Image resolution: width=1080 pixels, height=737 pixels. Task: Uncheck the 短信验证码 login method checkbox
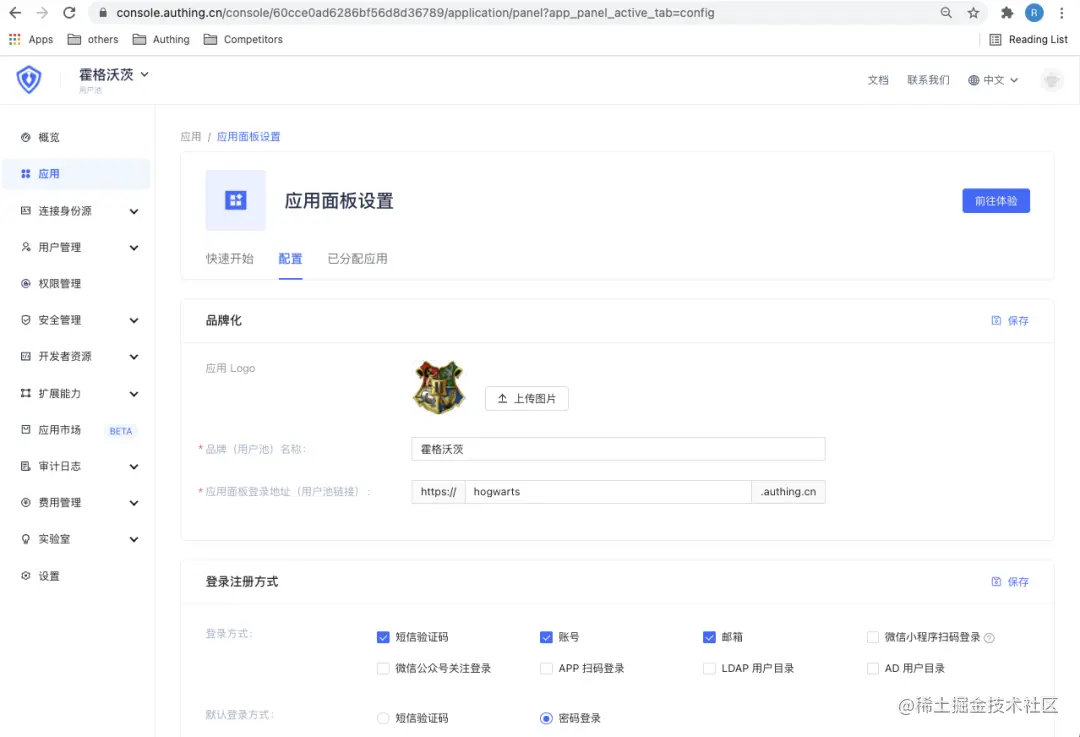point(383,637)
